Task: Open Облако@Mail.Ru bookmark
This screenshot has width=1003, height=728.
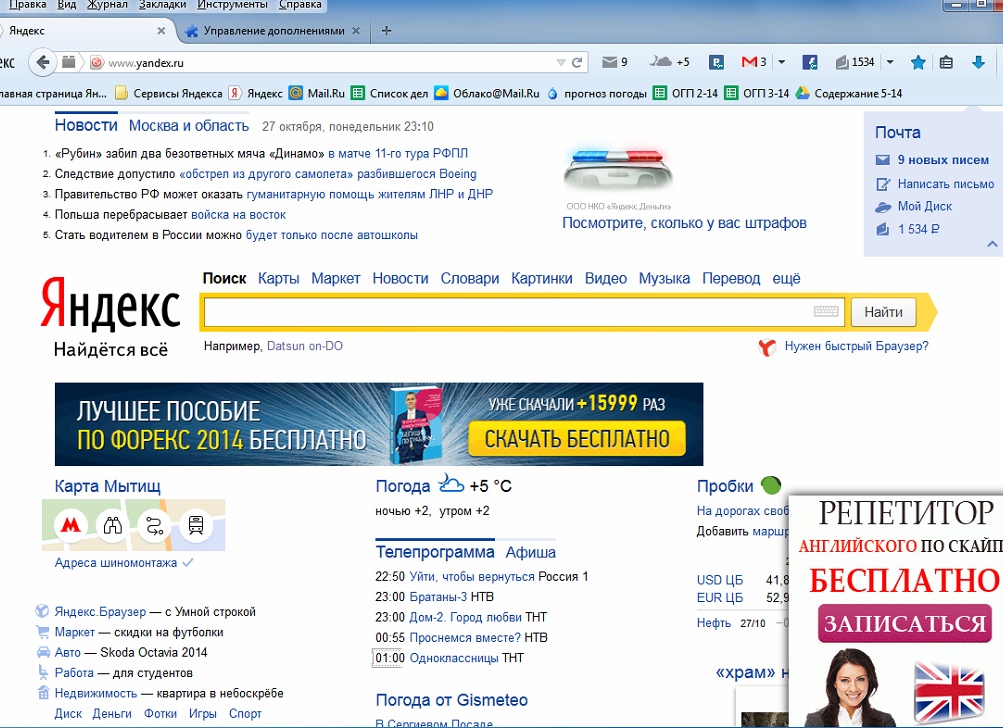Action: [487, 93]
